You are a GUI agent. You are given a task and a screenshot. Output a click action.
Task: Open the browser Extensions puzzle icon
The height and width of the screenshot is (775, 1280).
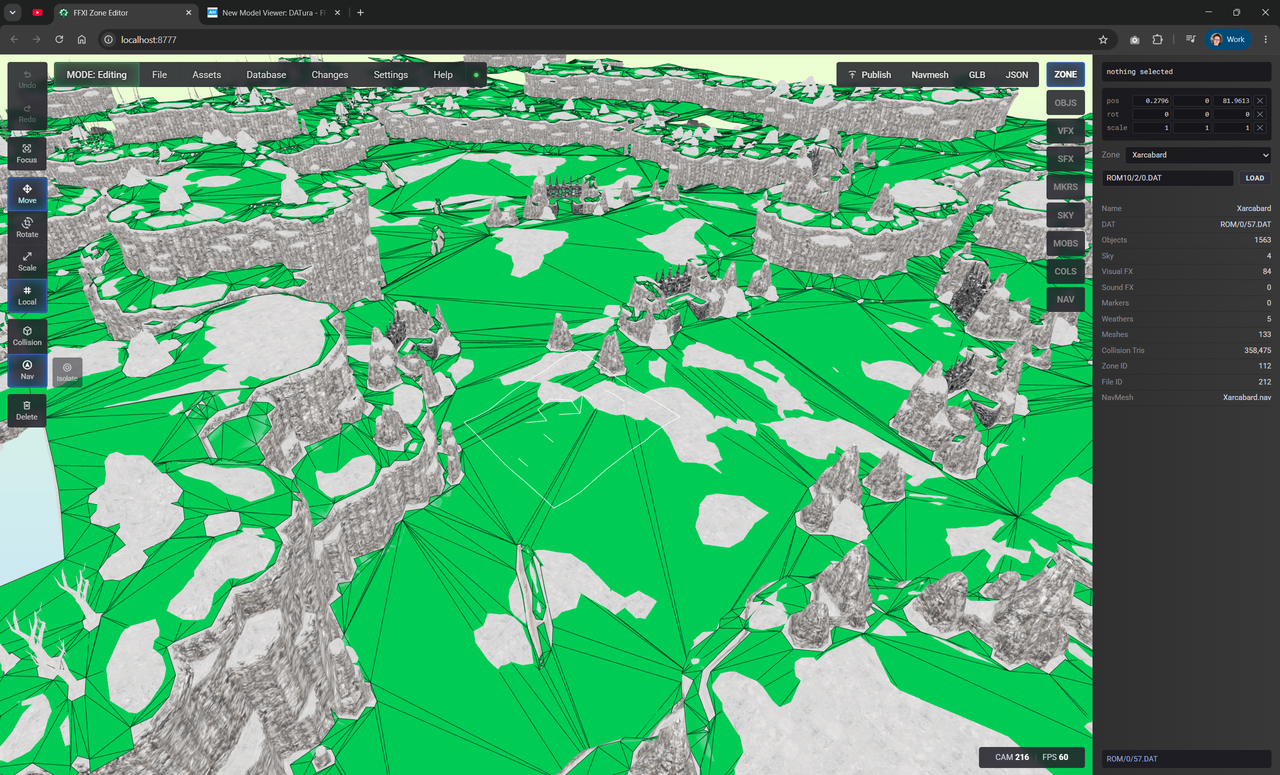click(x=1158, y=39)
